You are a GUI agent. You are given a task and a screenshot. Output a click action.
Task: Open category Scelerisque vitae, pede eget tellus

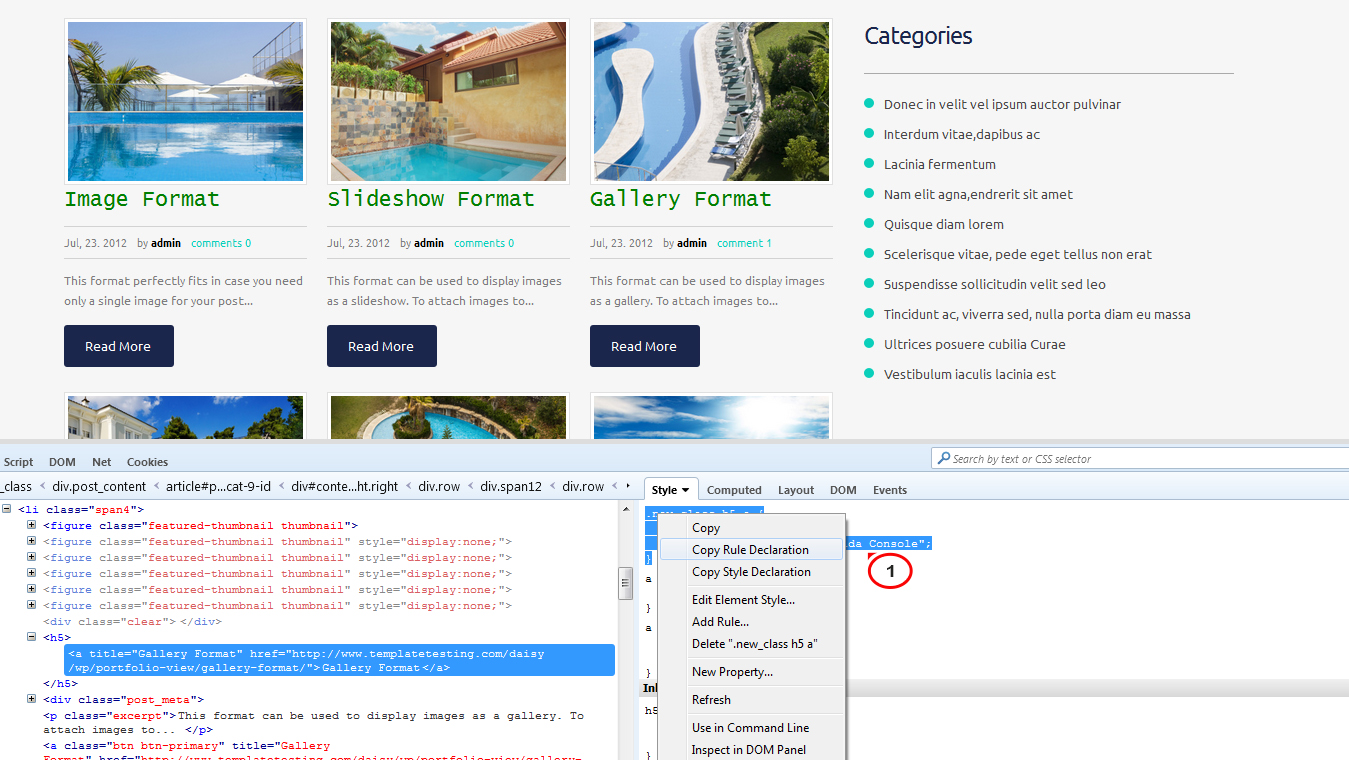tap(1018, 254)
